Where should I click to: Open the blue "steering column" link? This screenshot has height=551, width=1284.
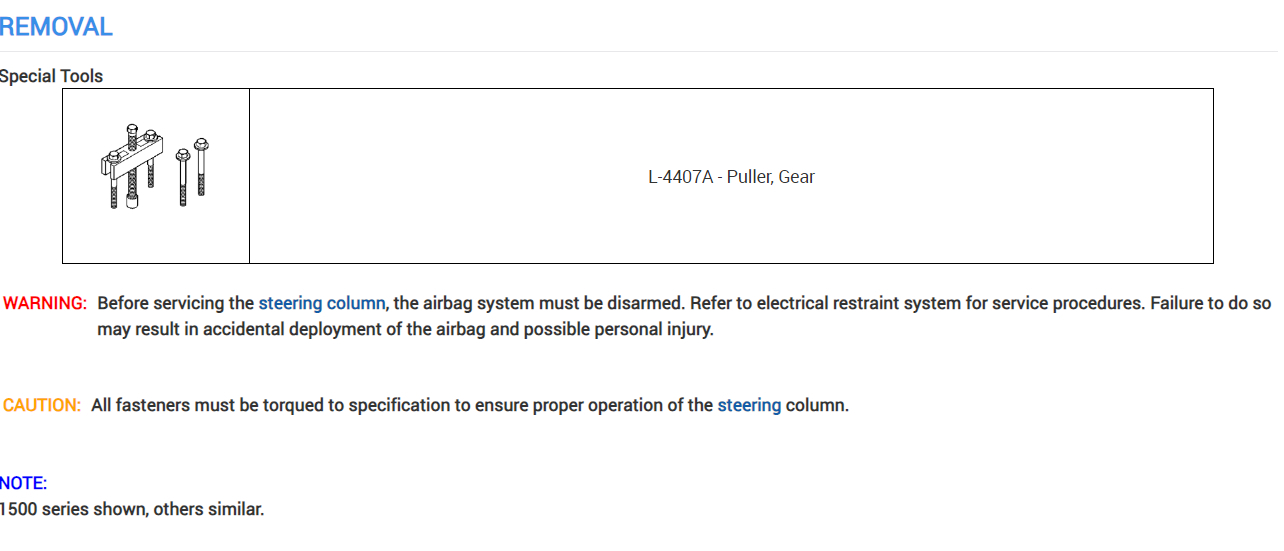click(321, 303)
